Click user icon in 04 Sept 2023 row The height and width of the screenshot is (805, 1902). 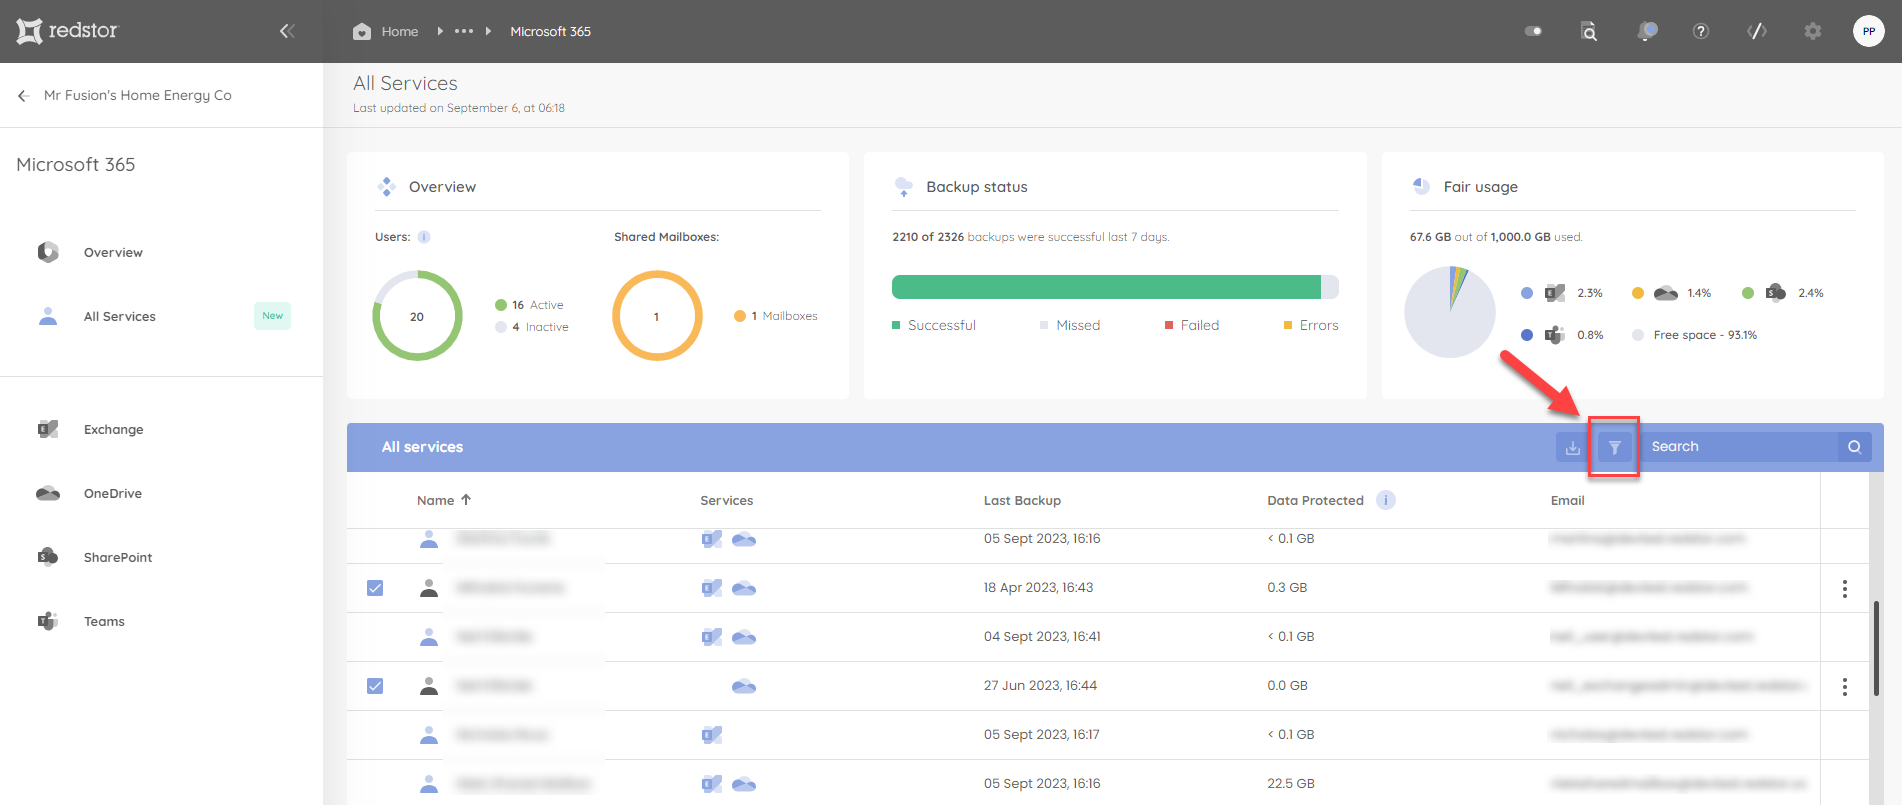click(x=429, y=637)
